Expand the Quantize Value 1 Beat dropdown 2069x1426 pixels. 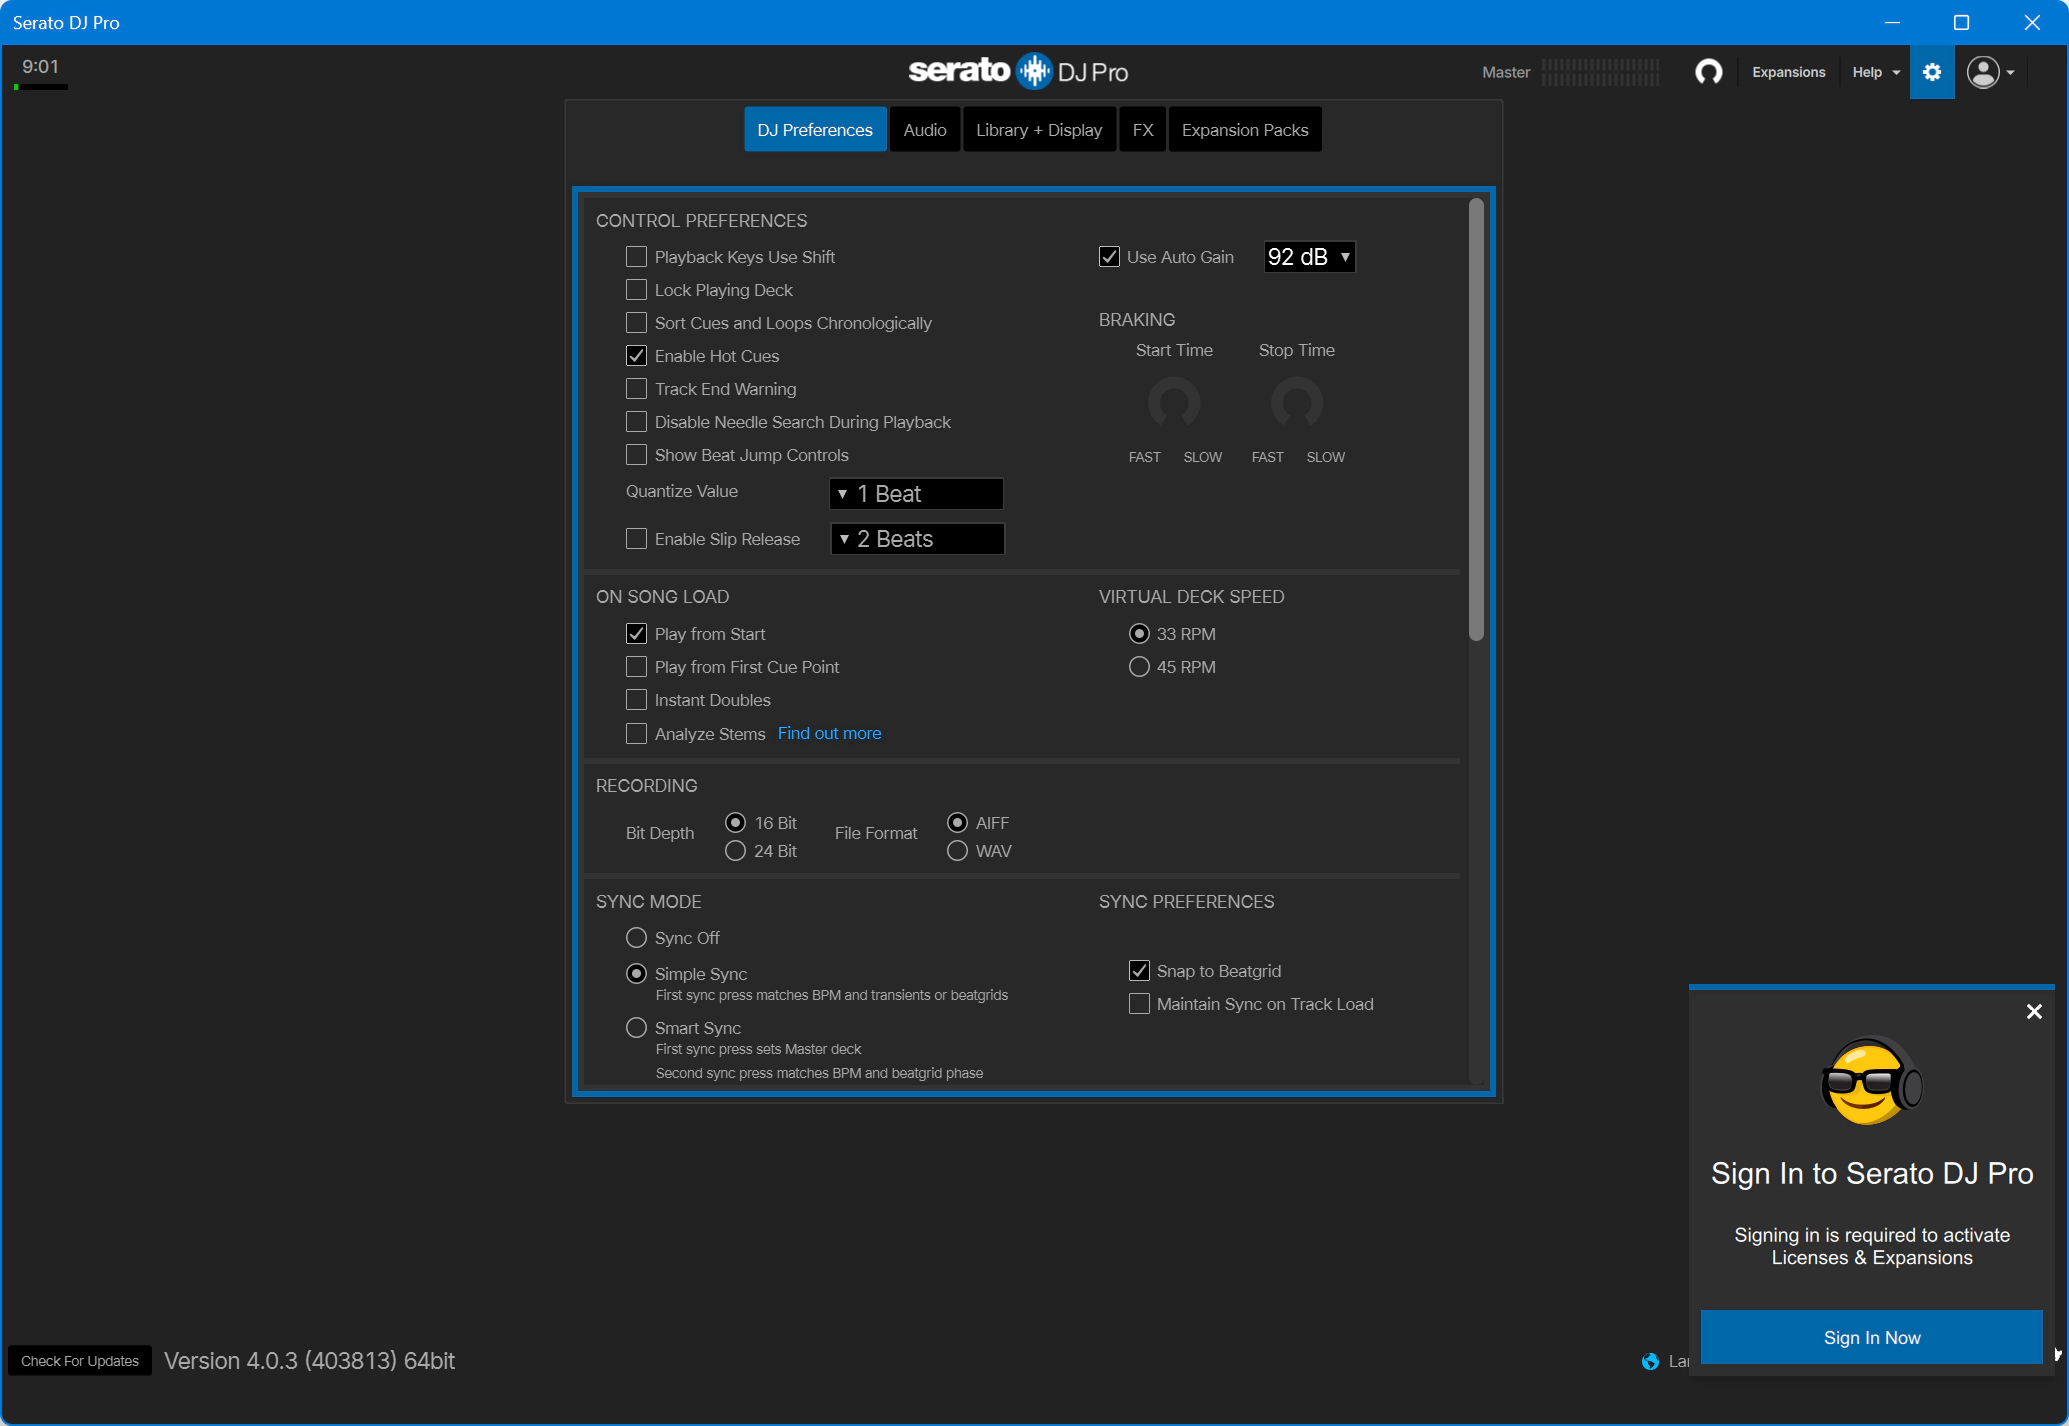(916, 494)
